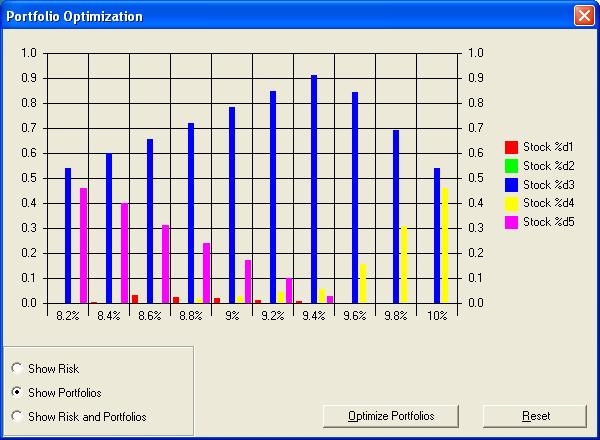The height and width of the screenshot is (440, 600).
Task: Select the Show Risk radio button
Action: [16, 369]
